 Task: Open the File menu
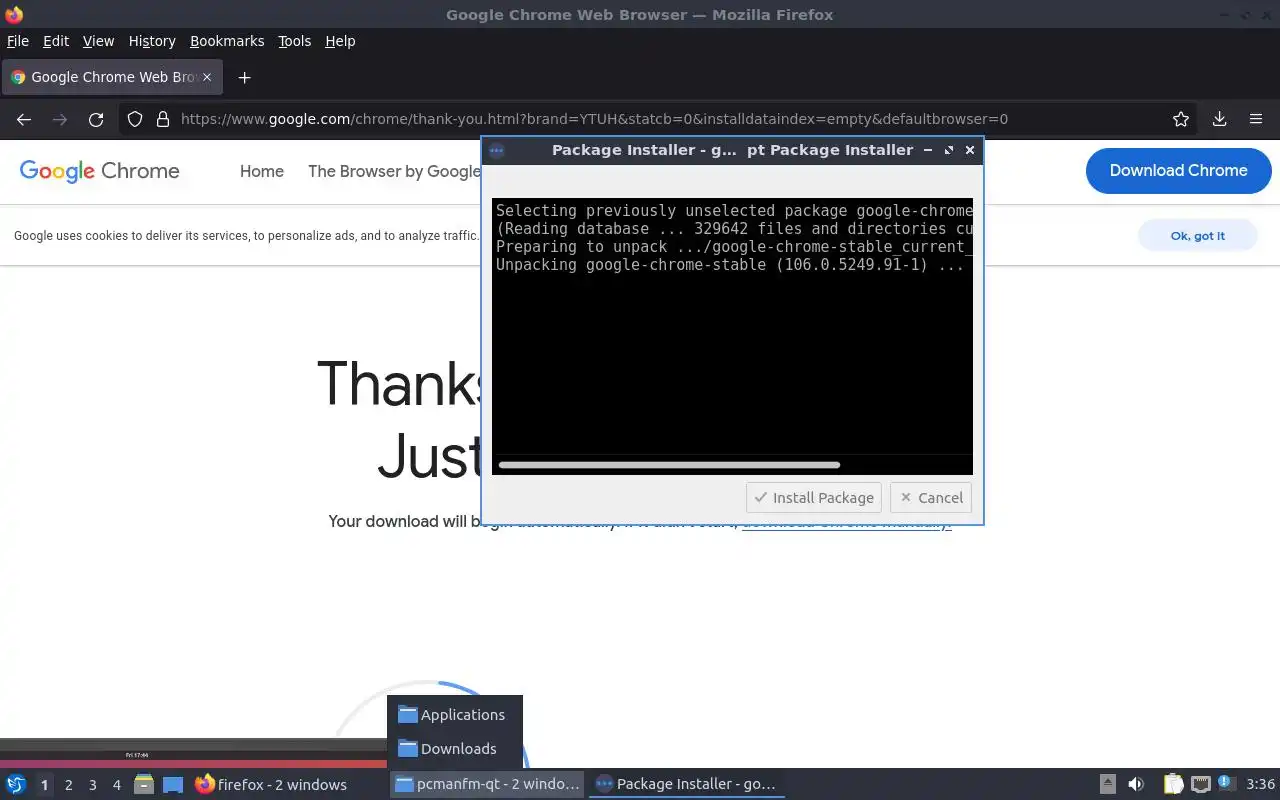pos(18,41)
